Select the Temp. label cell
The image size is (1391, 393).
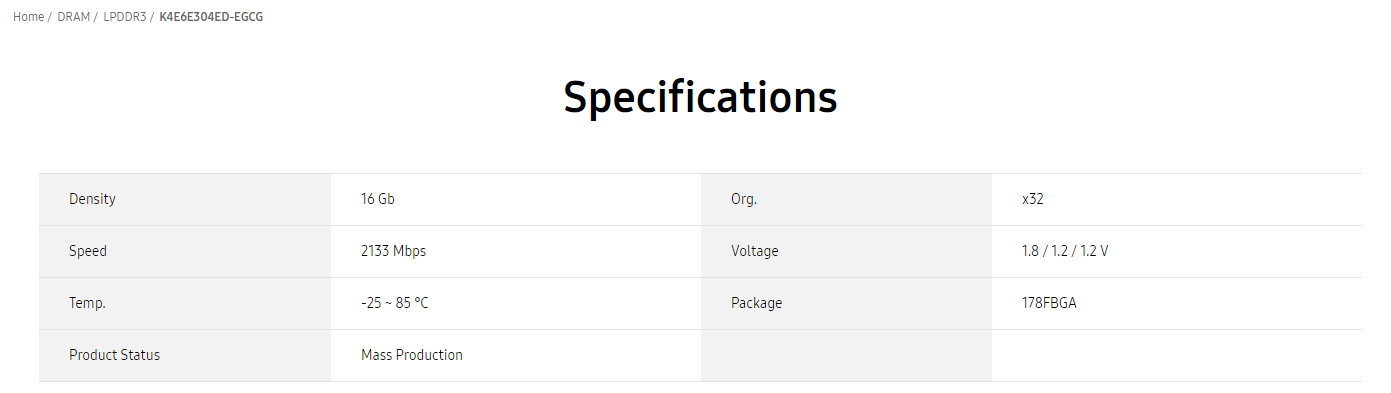point(185,304)
